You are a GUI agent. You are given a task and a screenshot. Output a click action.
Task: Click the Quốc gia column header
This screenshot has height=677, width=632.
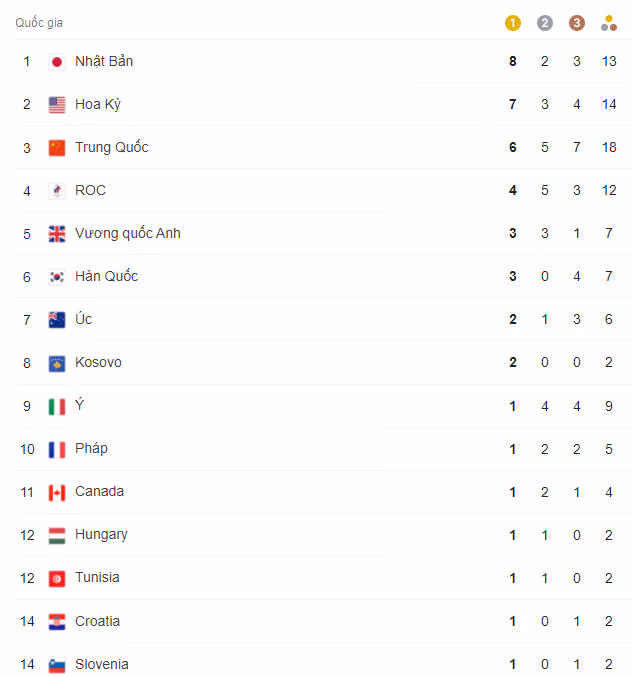click(x=39, y=22)
